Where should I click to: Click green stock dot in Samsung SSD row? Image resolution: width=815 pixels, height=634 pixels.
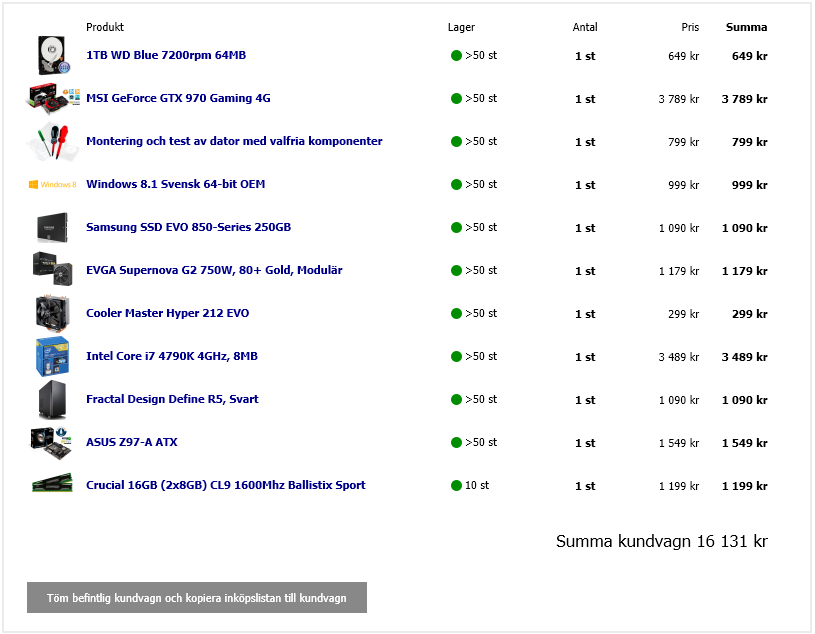click(456, 228)
